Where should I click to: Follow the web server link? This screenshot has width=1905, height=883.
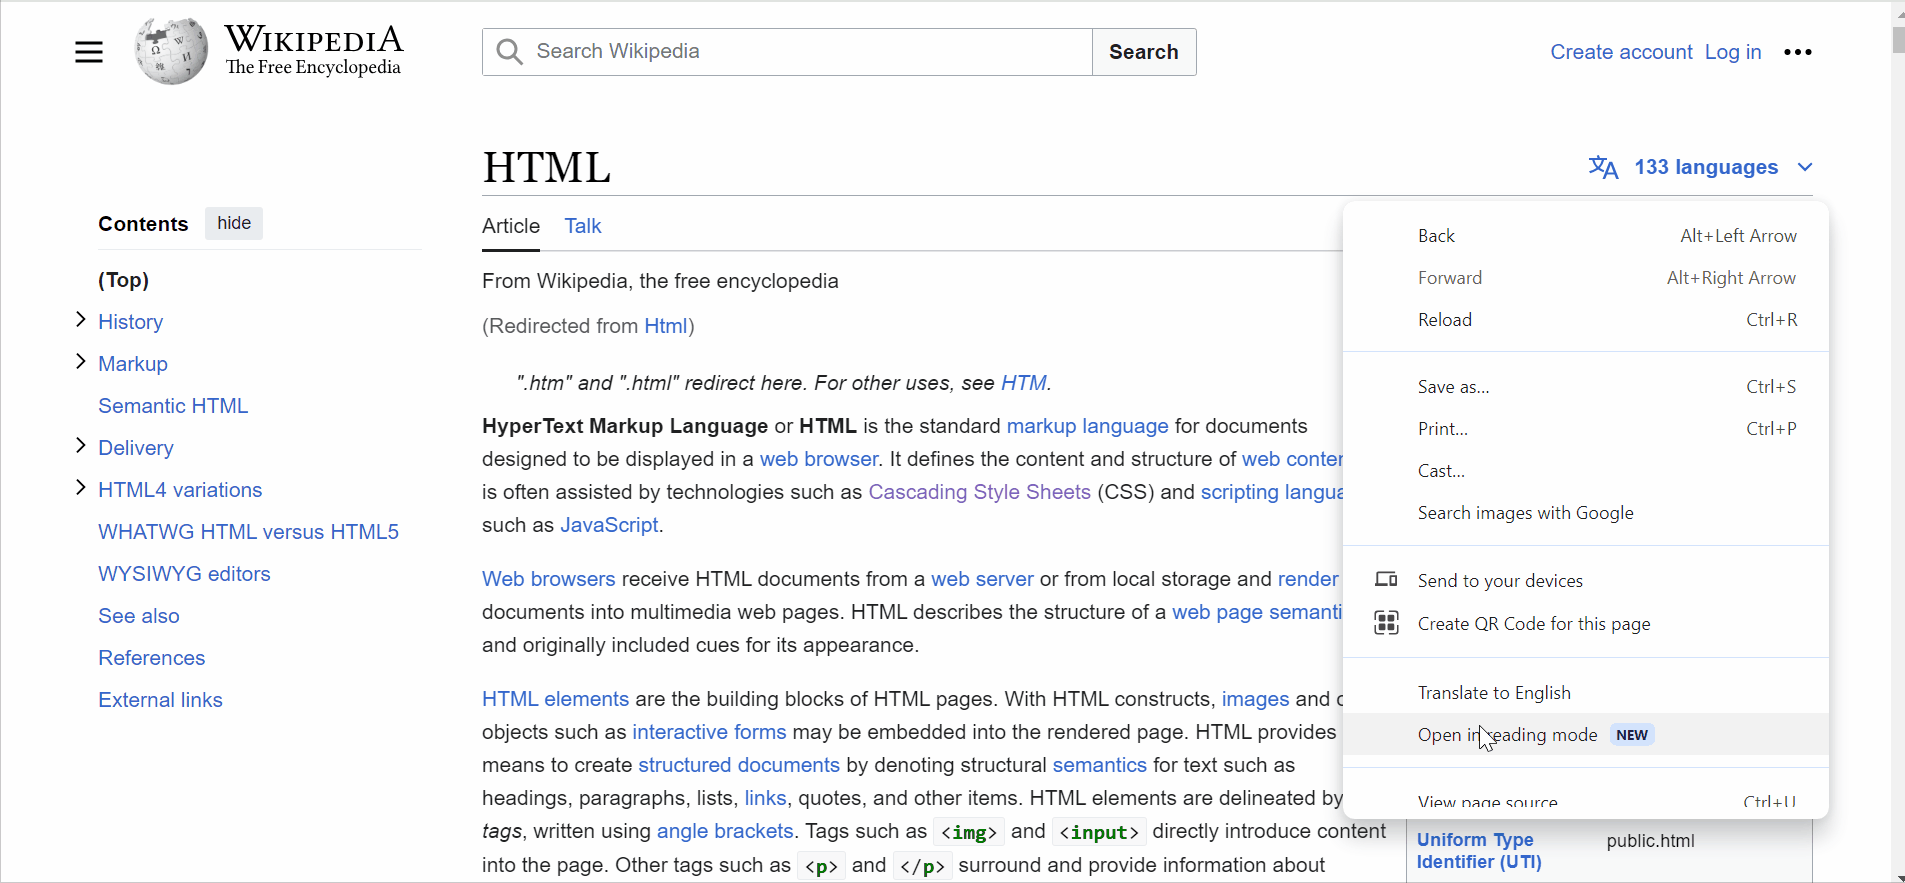click(x=982, y=579)
